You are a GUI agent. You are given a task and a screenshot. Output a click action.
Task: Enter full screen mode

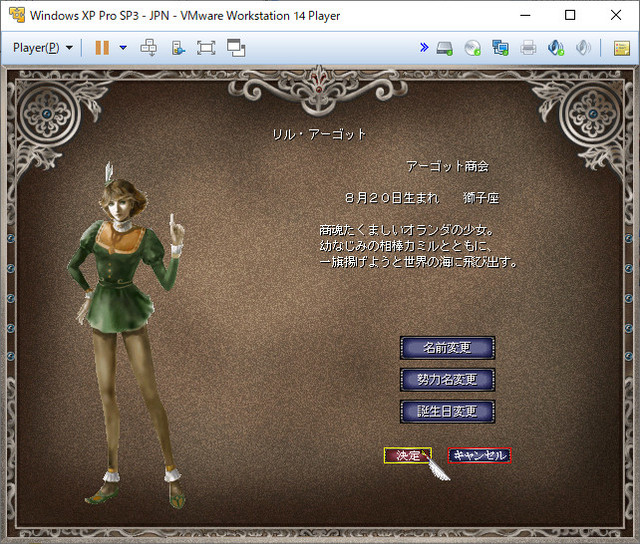pos(206,48)
